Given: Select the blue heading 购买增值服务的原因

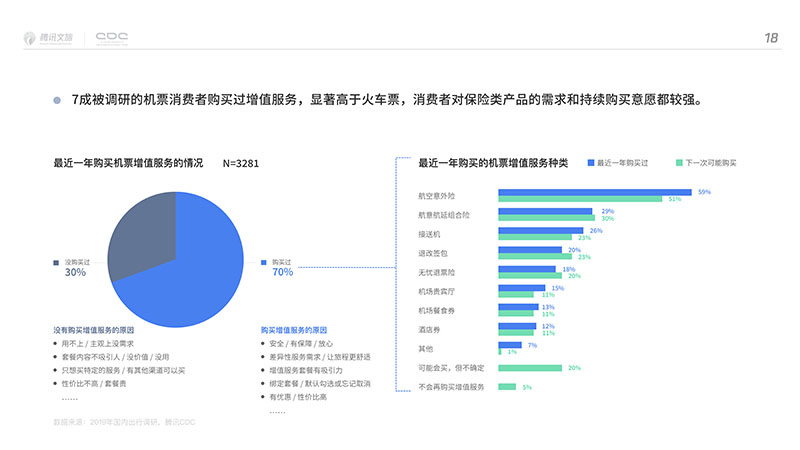Looking at the screenshot, I should [294, 330].
